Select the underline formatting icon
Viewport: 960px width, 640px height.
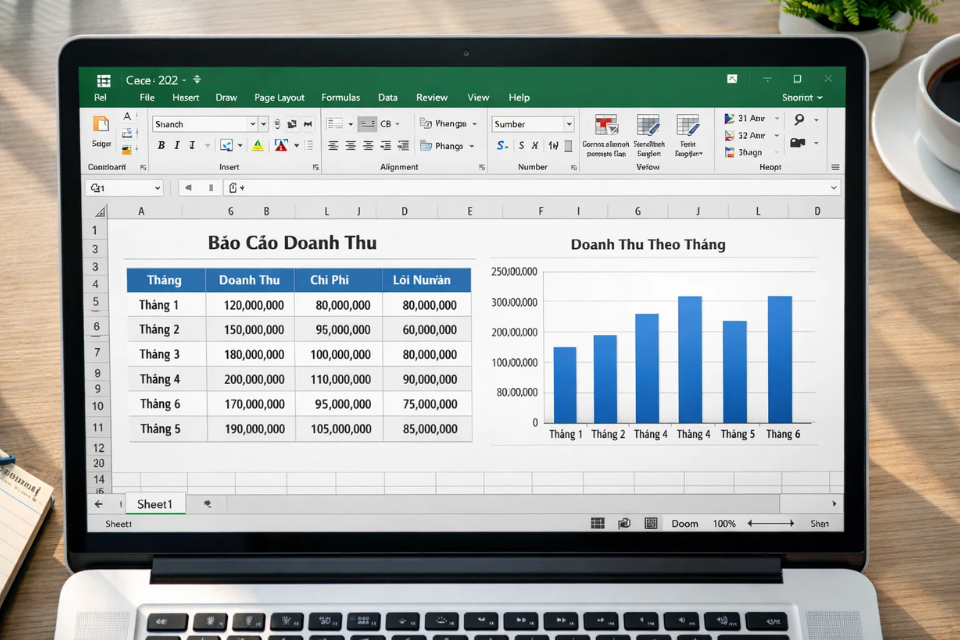192,145
